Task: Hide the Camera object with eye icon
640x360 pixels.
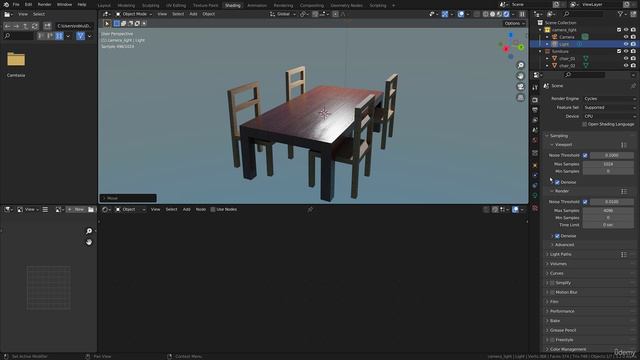Action: (626, 37)
